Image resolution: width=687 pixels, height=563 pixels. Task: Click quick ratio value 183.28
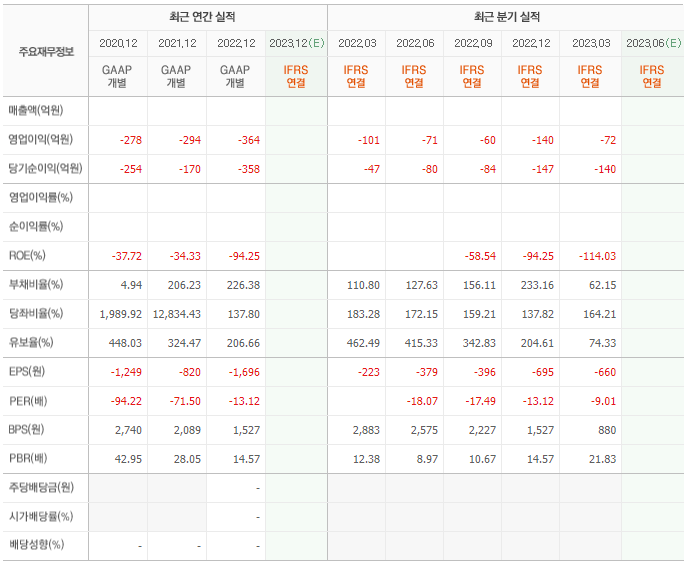pyautogui.click(x=363, y=314)
